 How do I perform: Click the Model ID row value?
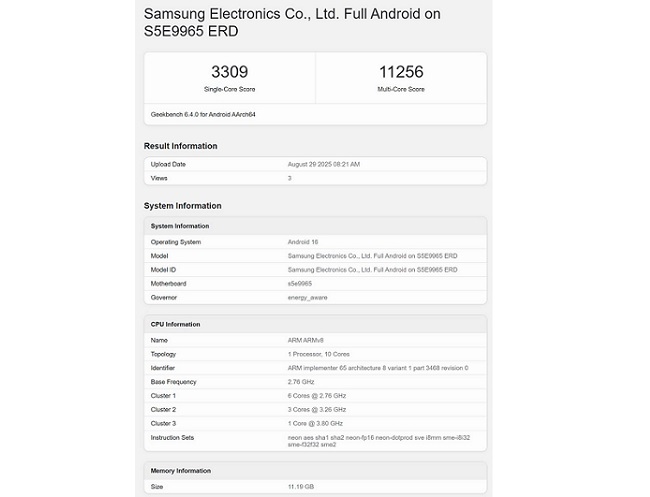(x=372, y=270)
